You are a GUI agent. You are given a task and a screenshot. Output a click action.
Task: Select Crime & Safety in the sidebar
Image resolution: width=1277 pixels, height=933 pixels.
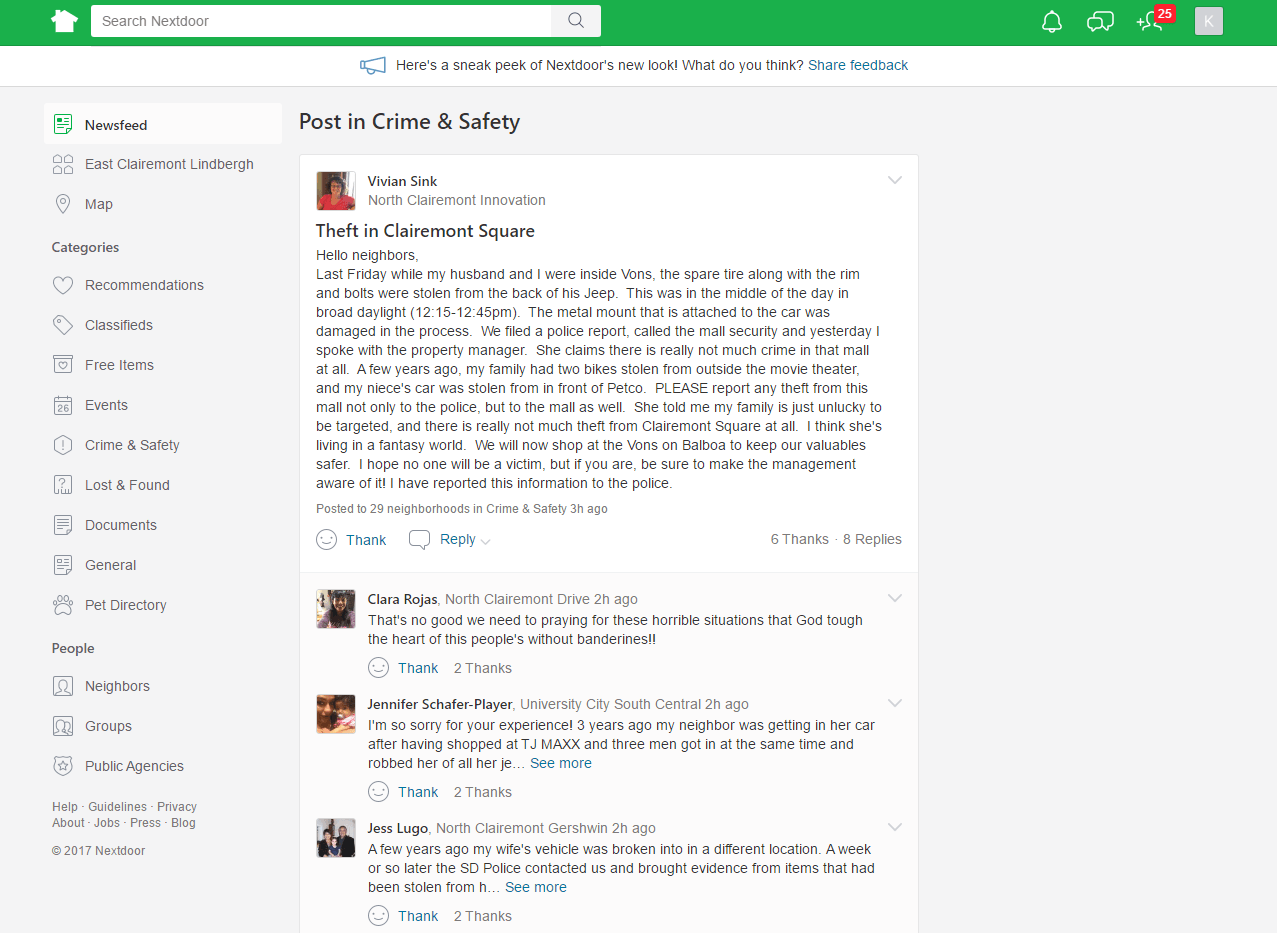(132, 445)
